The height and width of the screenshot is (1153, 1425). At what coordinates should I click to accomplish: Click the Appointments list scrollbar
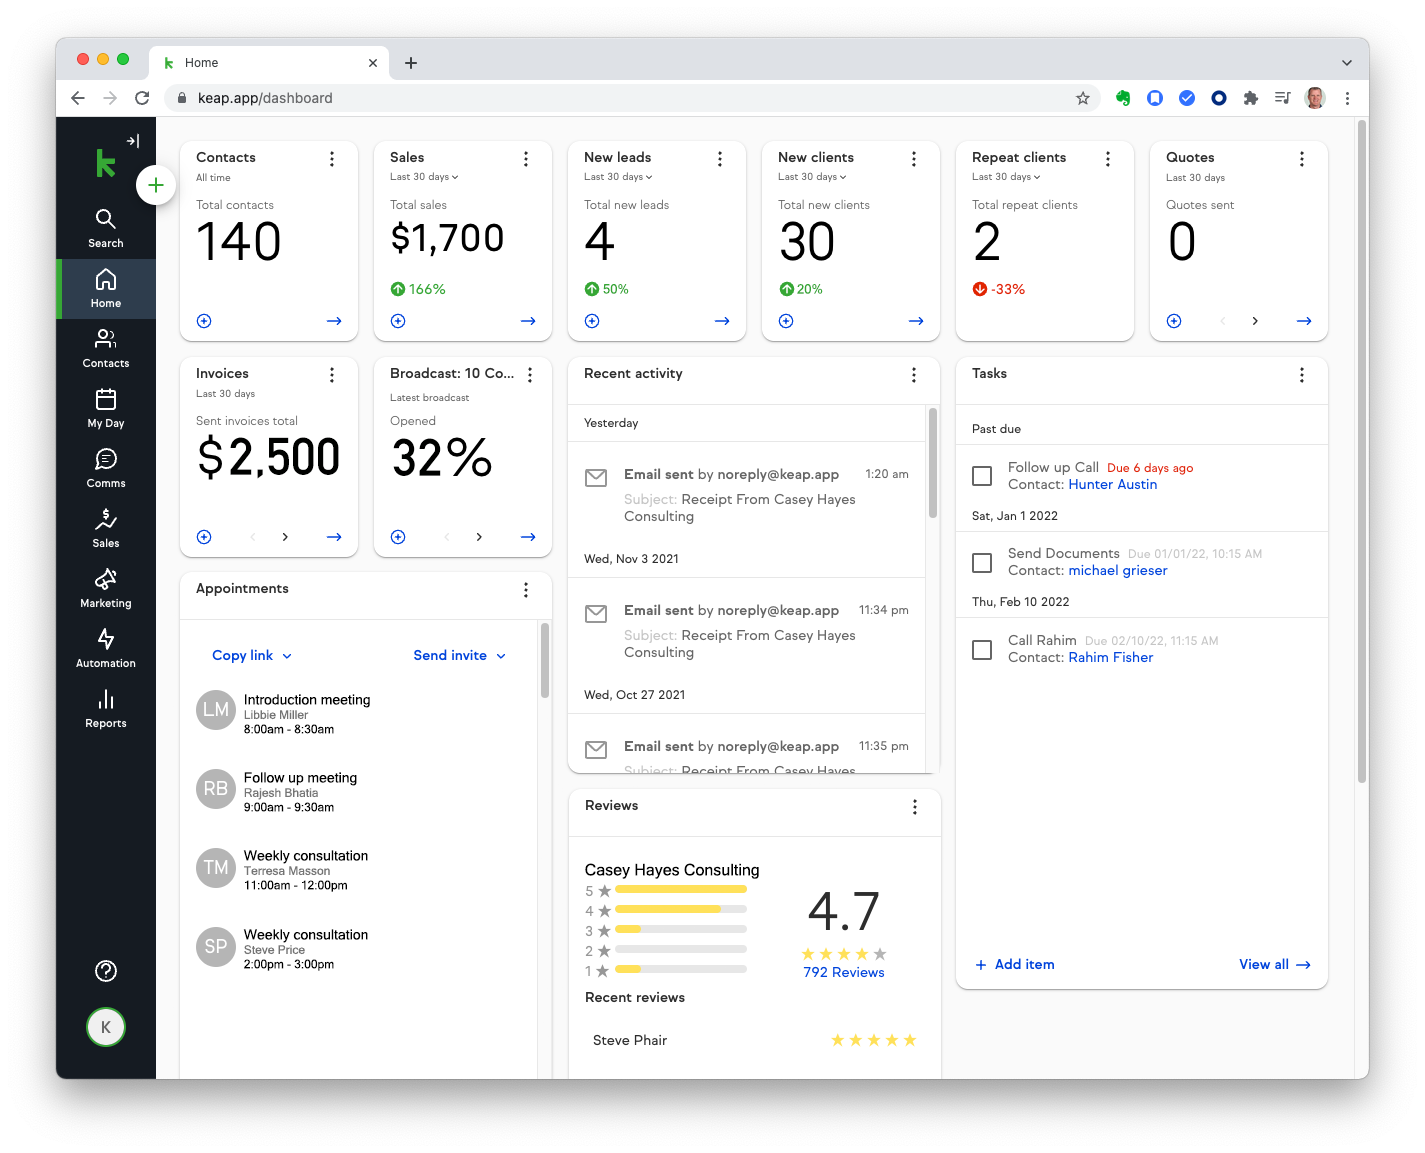pyautogui.click(x=545, y=660)
